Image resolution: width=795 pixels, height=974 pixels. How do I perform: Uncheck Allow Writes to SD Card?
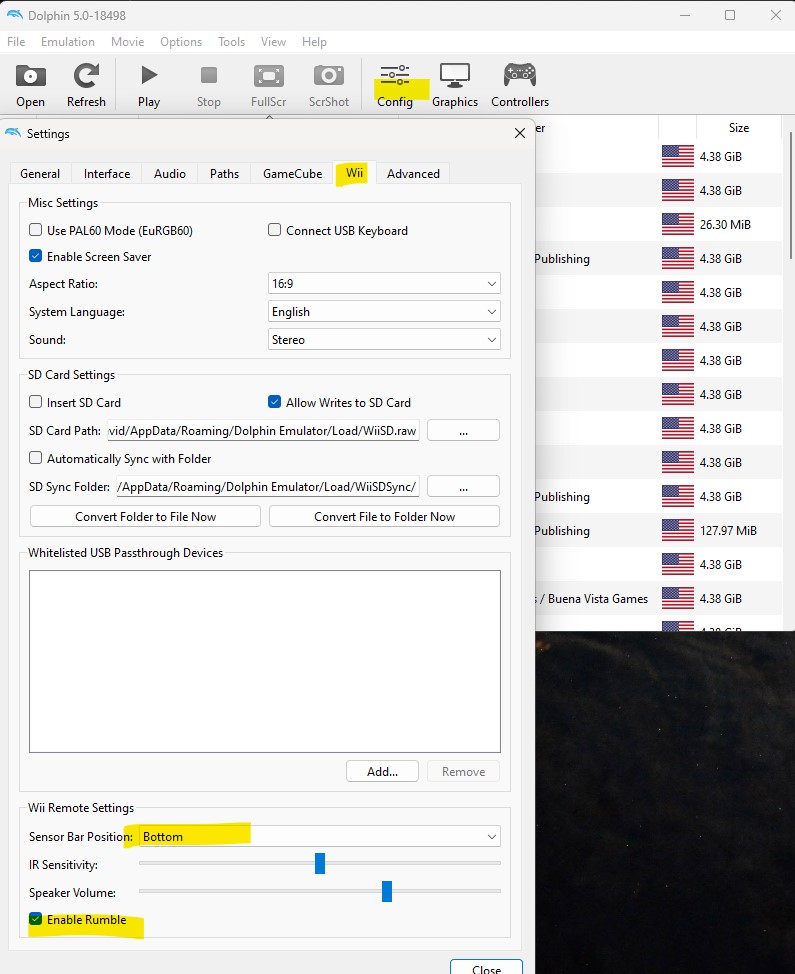tap(275, 402)
